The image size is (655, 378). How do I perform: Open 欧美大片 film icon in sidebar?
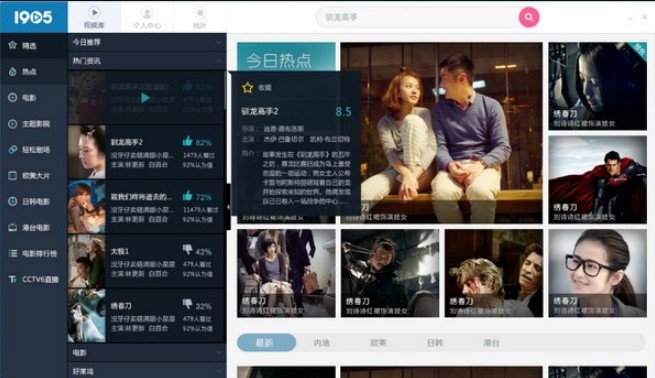[13, 175]
